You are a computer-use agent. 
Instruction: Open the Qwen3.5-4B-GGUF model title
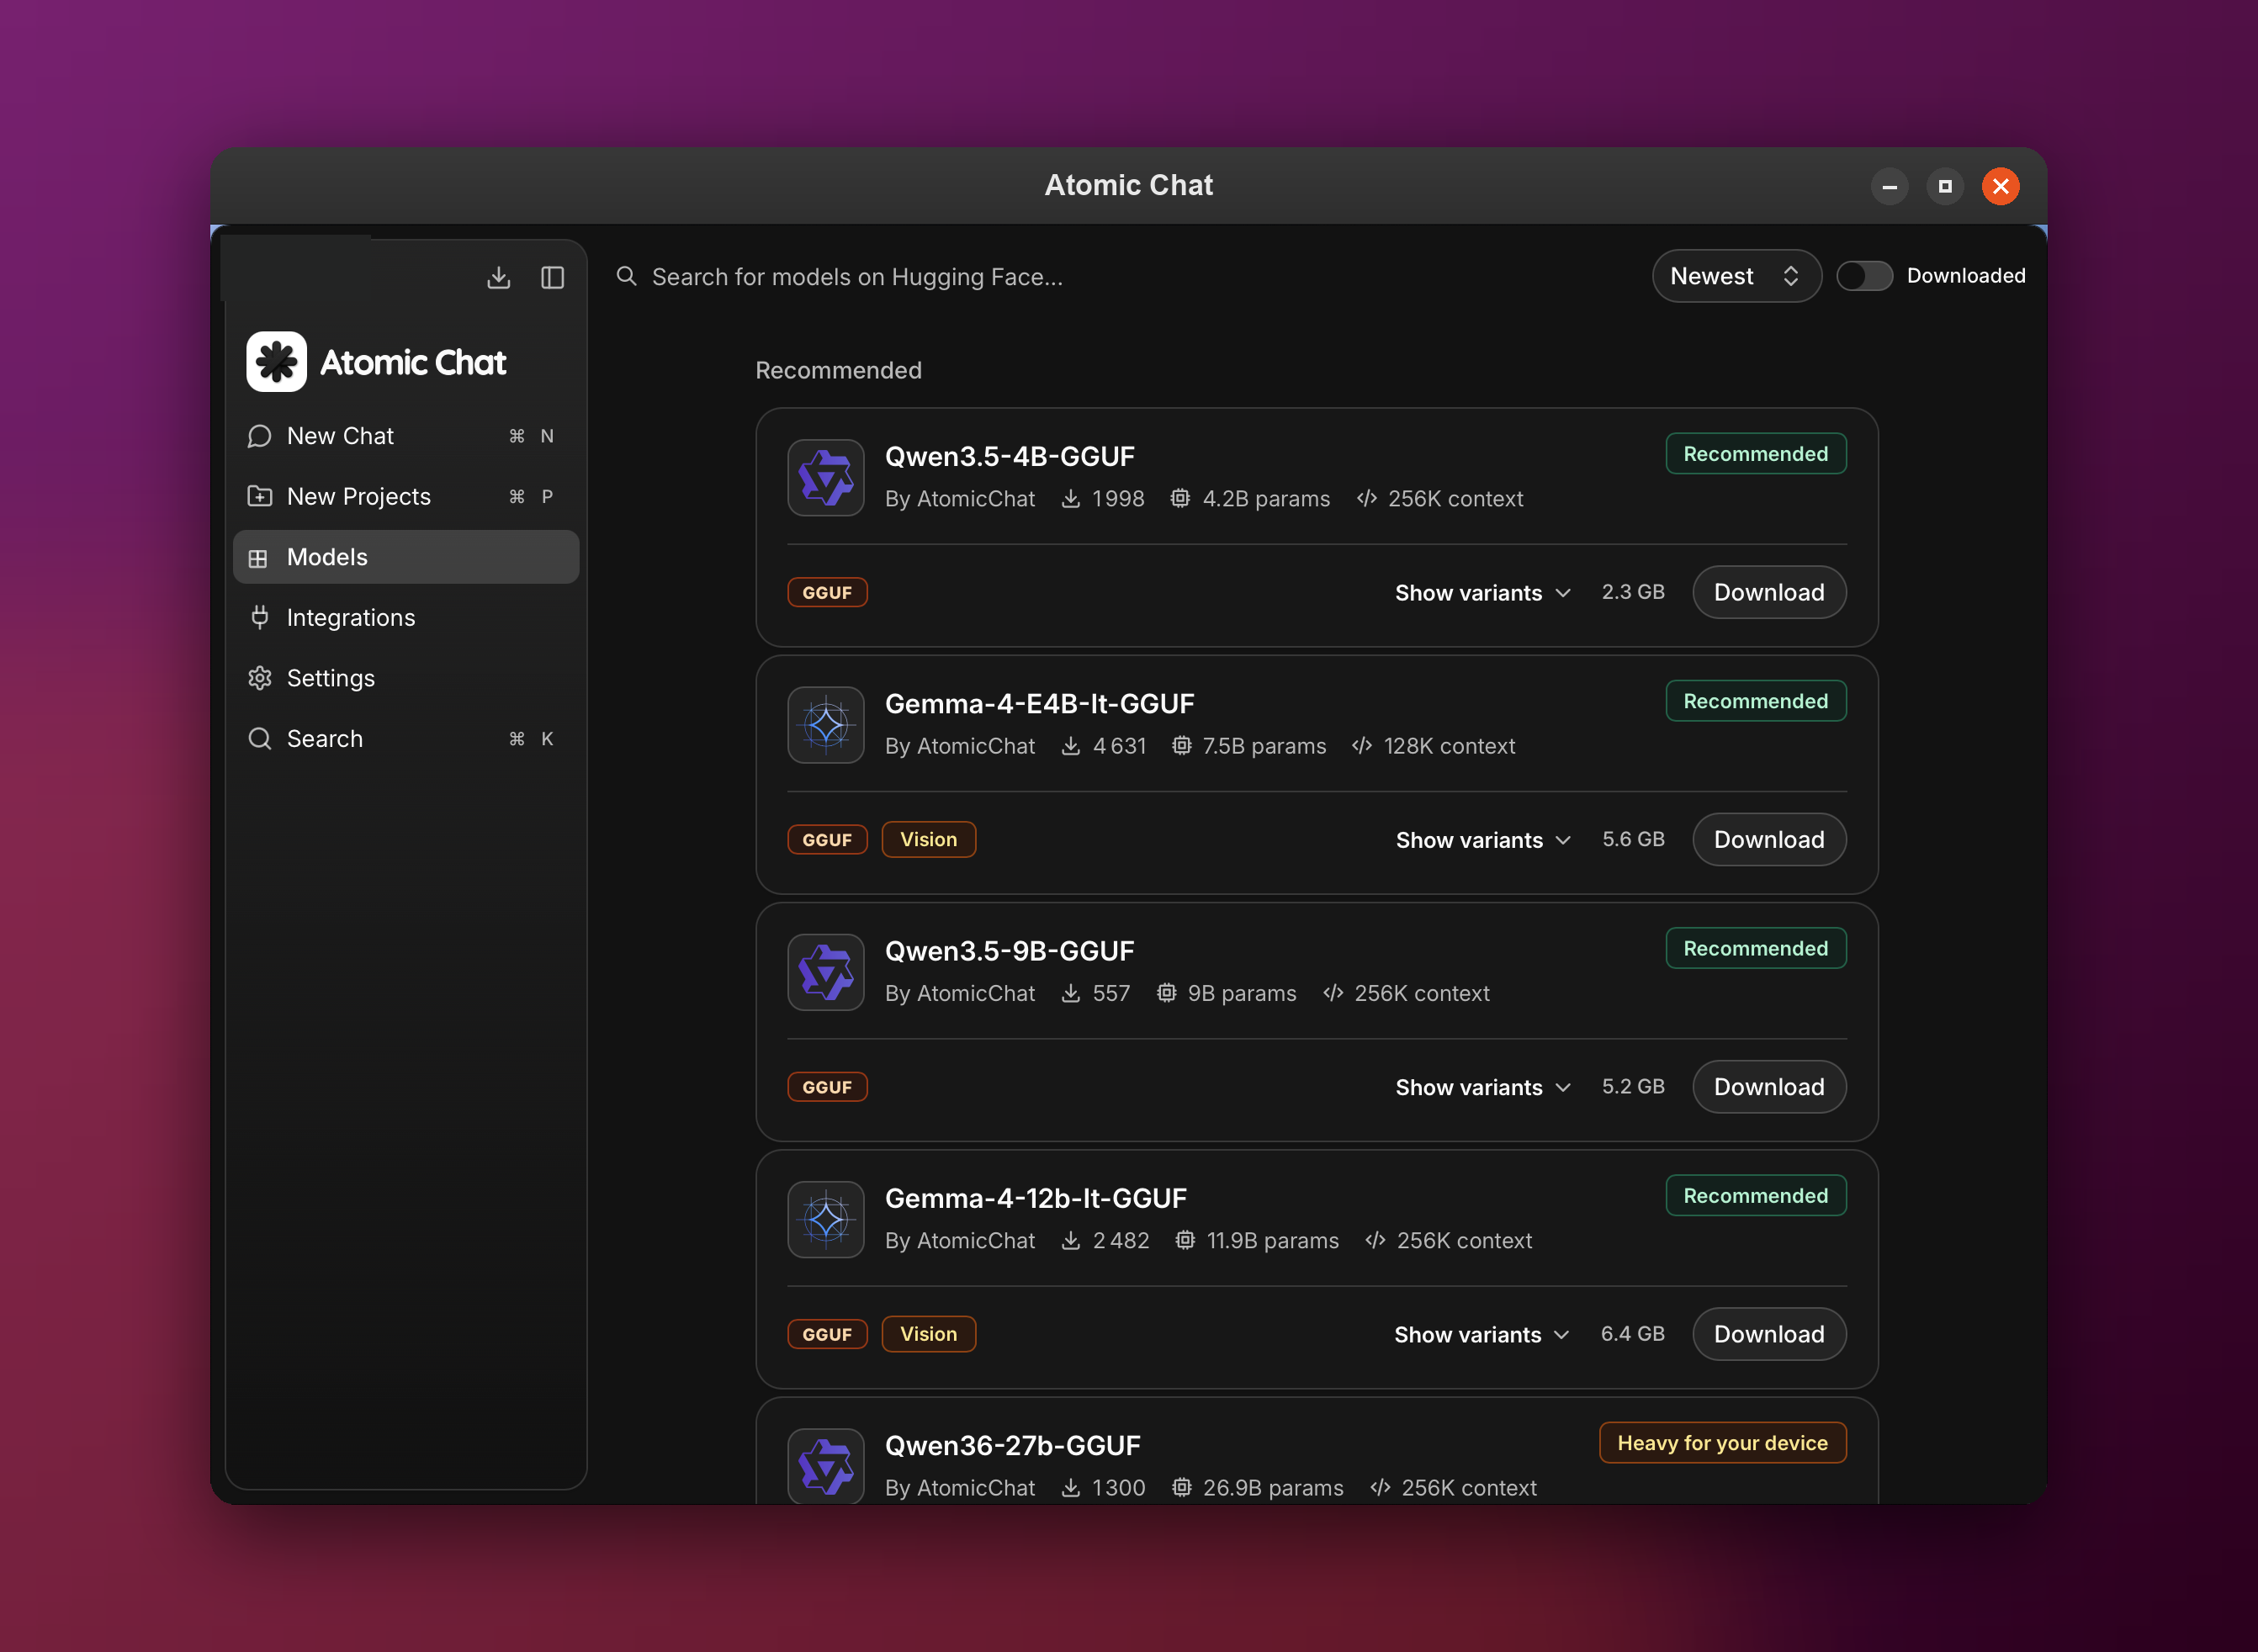[x=1009, y=456]
